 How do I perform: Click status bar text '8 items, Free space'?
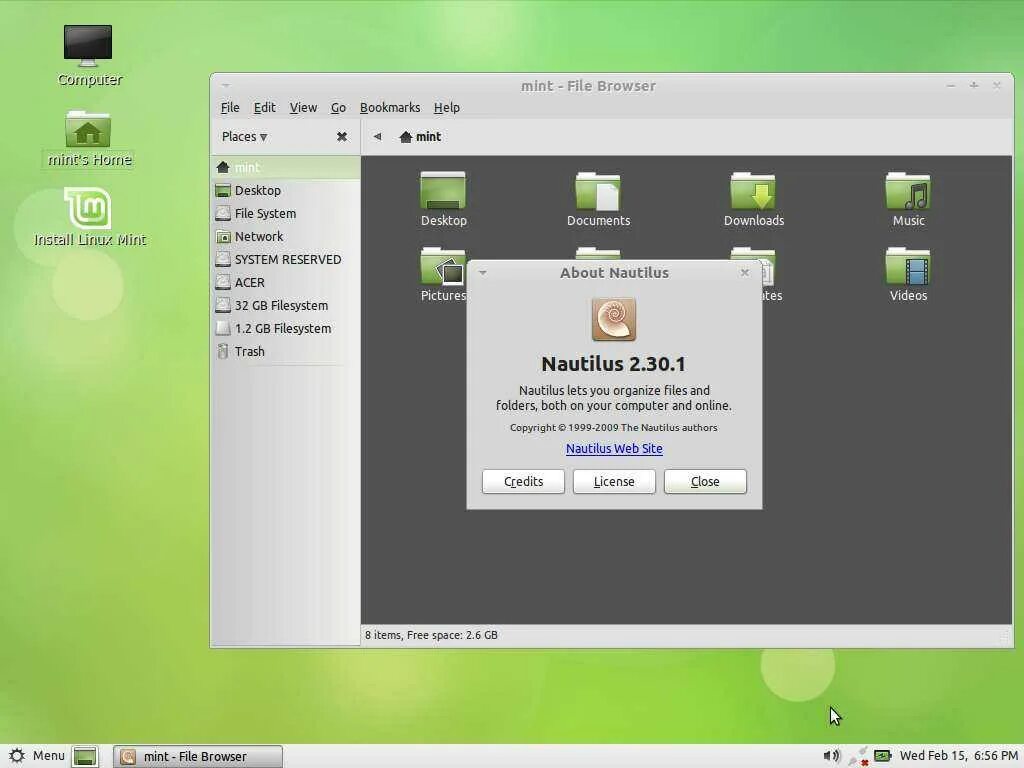(431, 635)
